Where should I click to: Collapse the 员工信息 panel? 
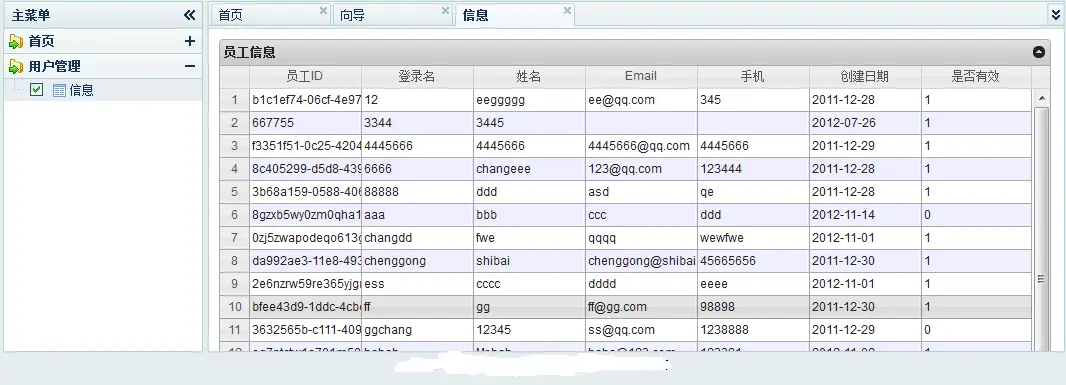1038,52
